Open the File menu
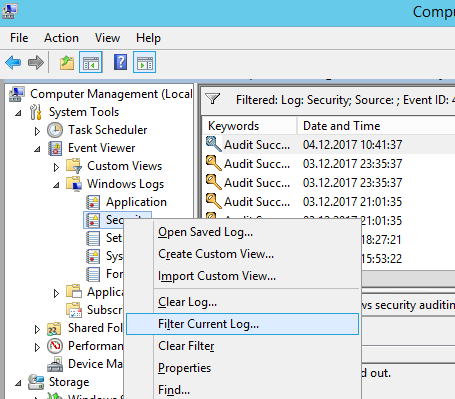This screenshot has height=399, width=455. [19, 38]
